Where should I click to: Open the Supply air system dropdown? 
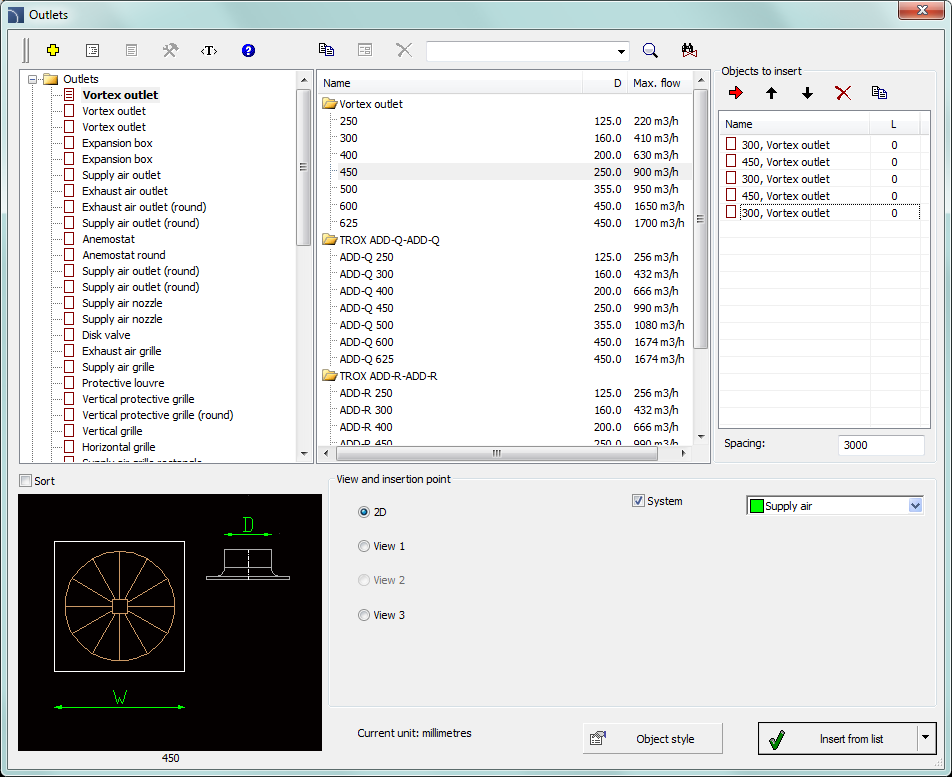coord(914,506)
